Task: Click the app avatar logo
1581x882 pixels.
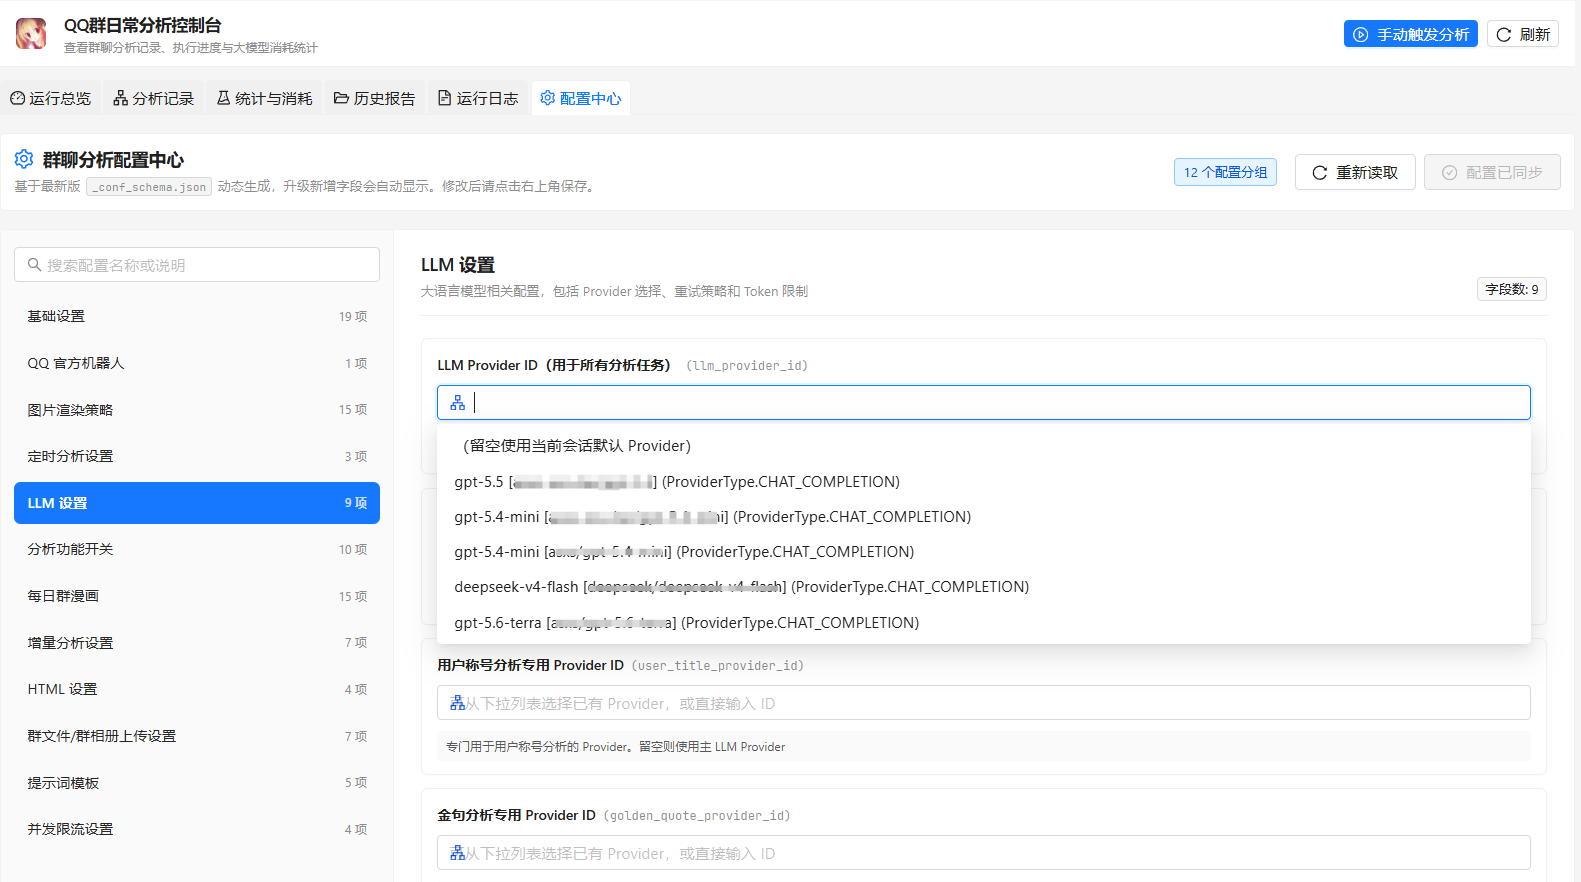Action: click(x=31, y=33)
